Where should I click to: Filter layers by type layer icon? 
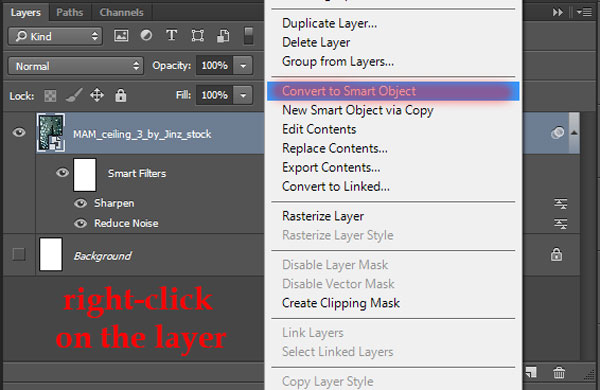pyautogui.click(x=171, y=36)
